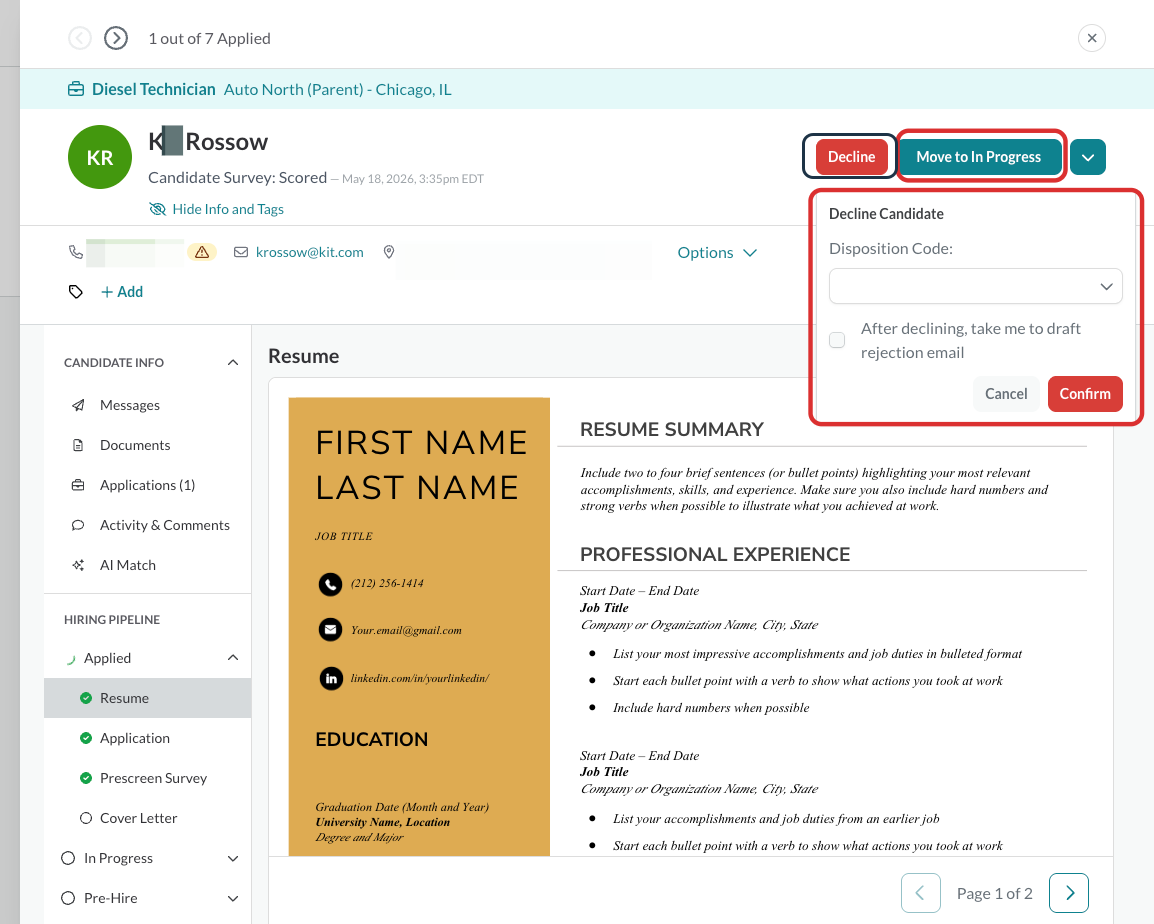Confirm declining the candidate

click(x=1085, y=394)
